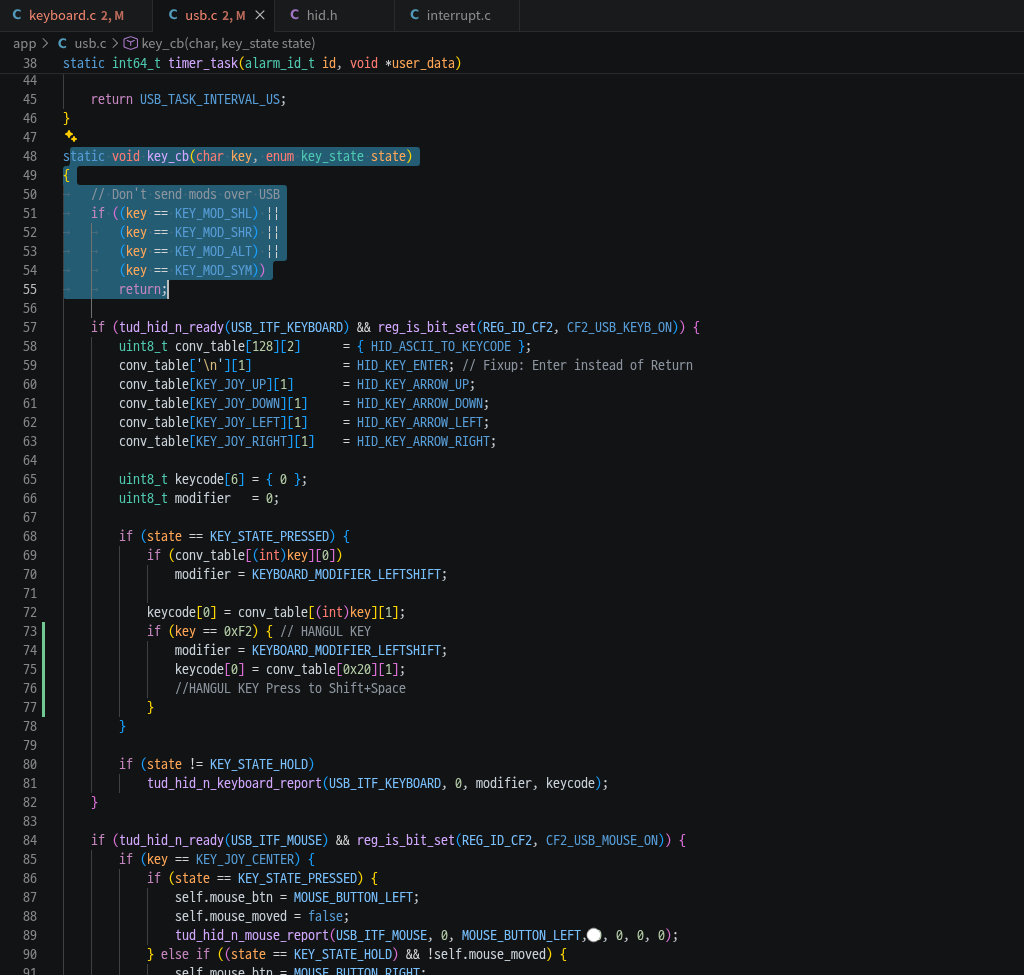Click '//HANGUL KEY Press to Shift+Space' comment
The image size is (1024, 975).
pos(290,688)
